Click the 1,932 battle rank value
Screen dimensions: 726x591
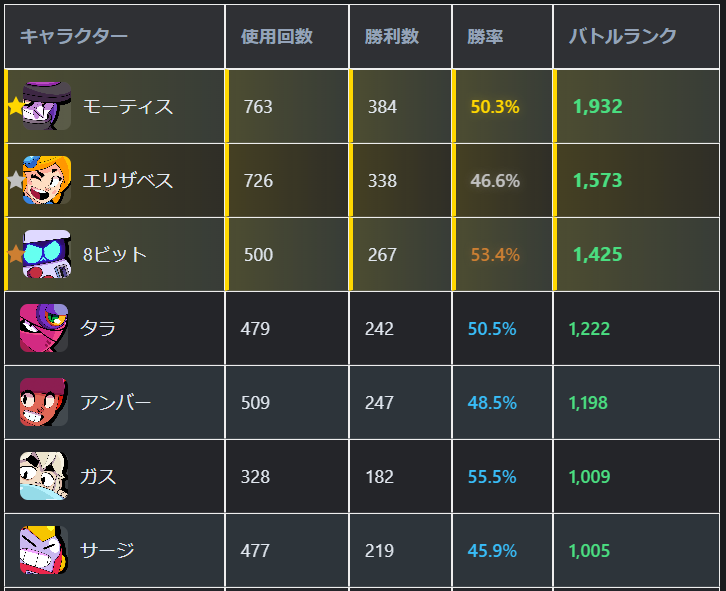[597, 107]
